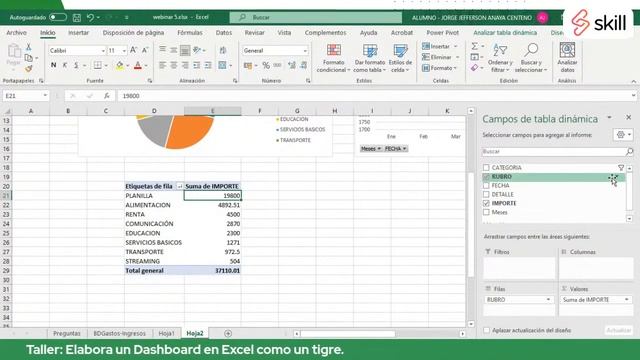640x360 pixels.
Task: Click the top Buscar search box
Action: point(316,18)
